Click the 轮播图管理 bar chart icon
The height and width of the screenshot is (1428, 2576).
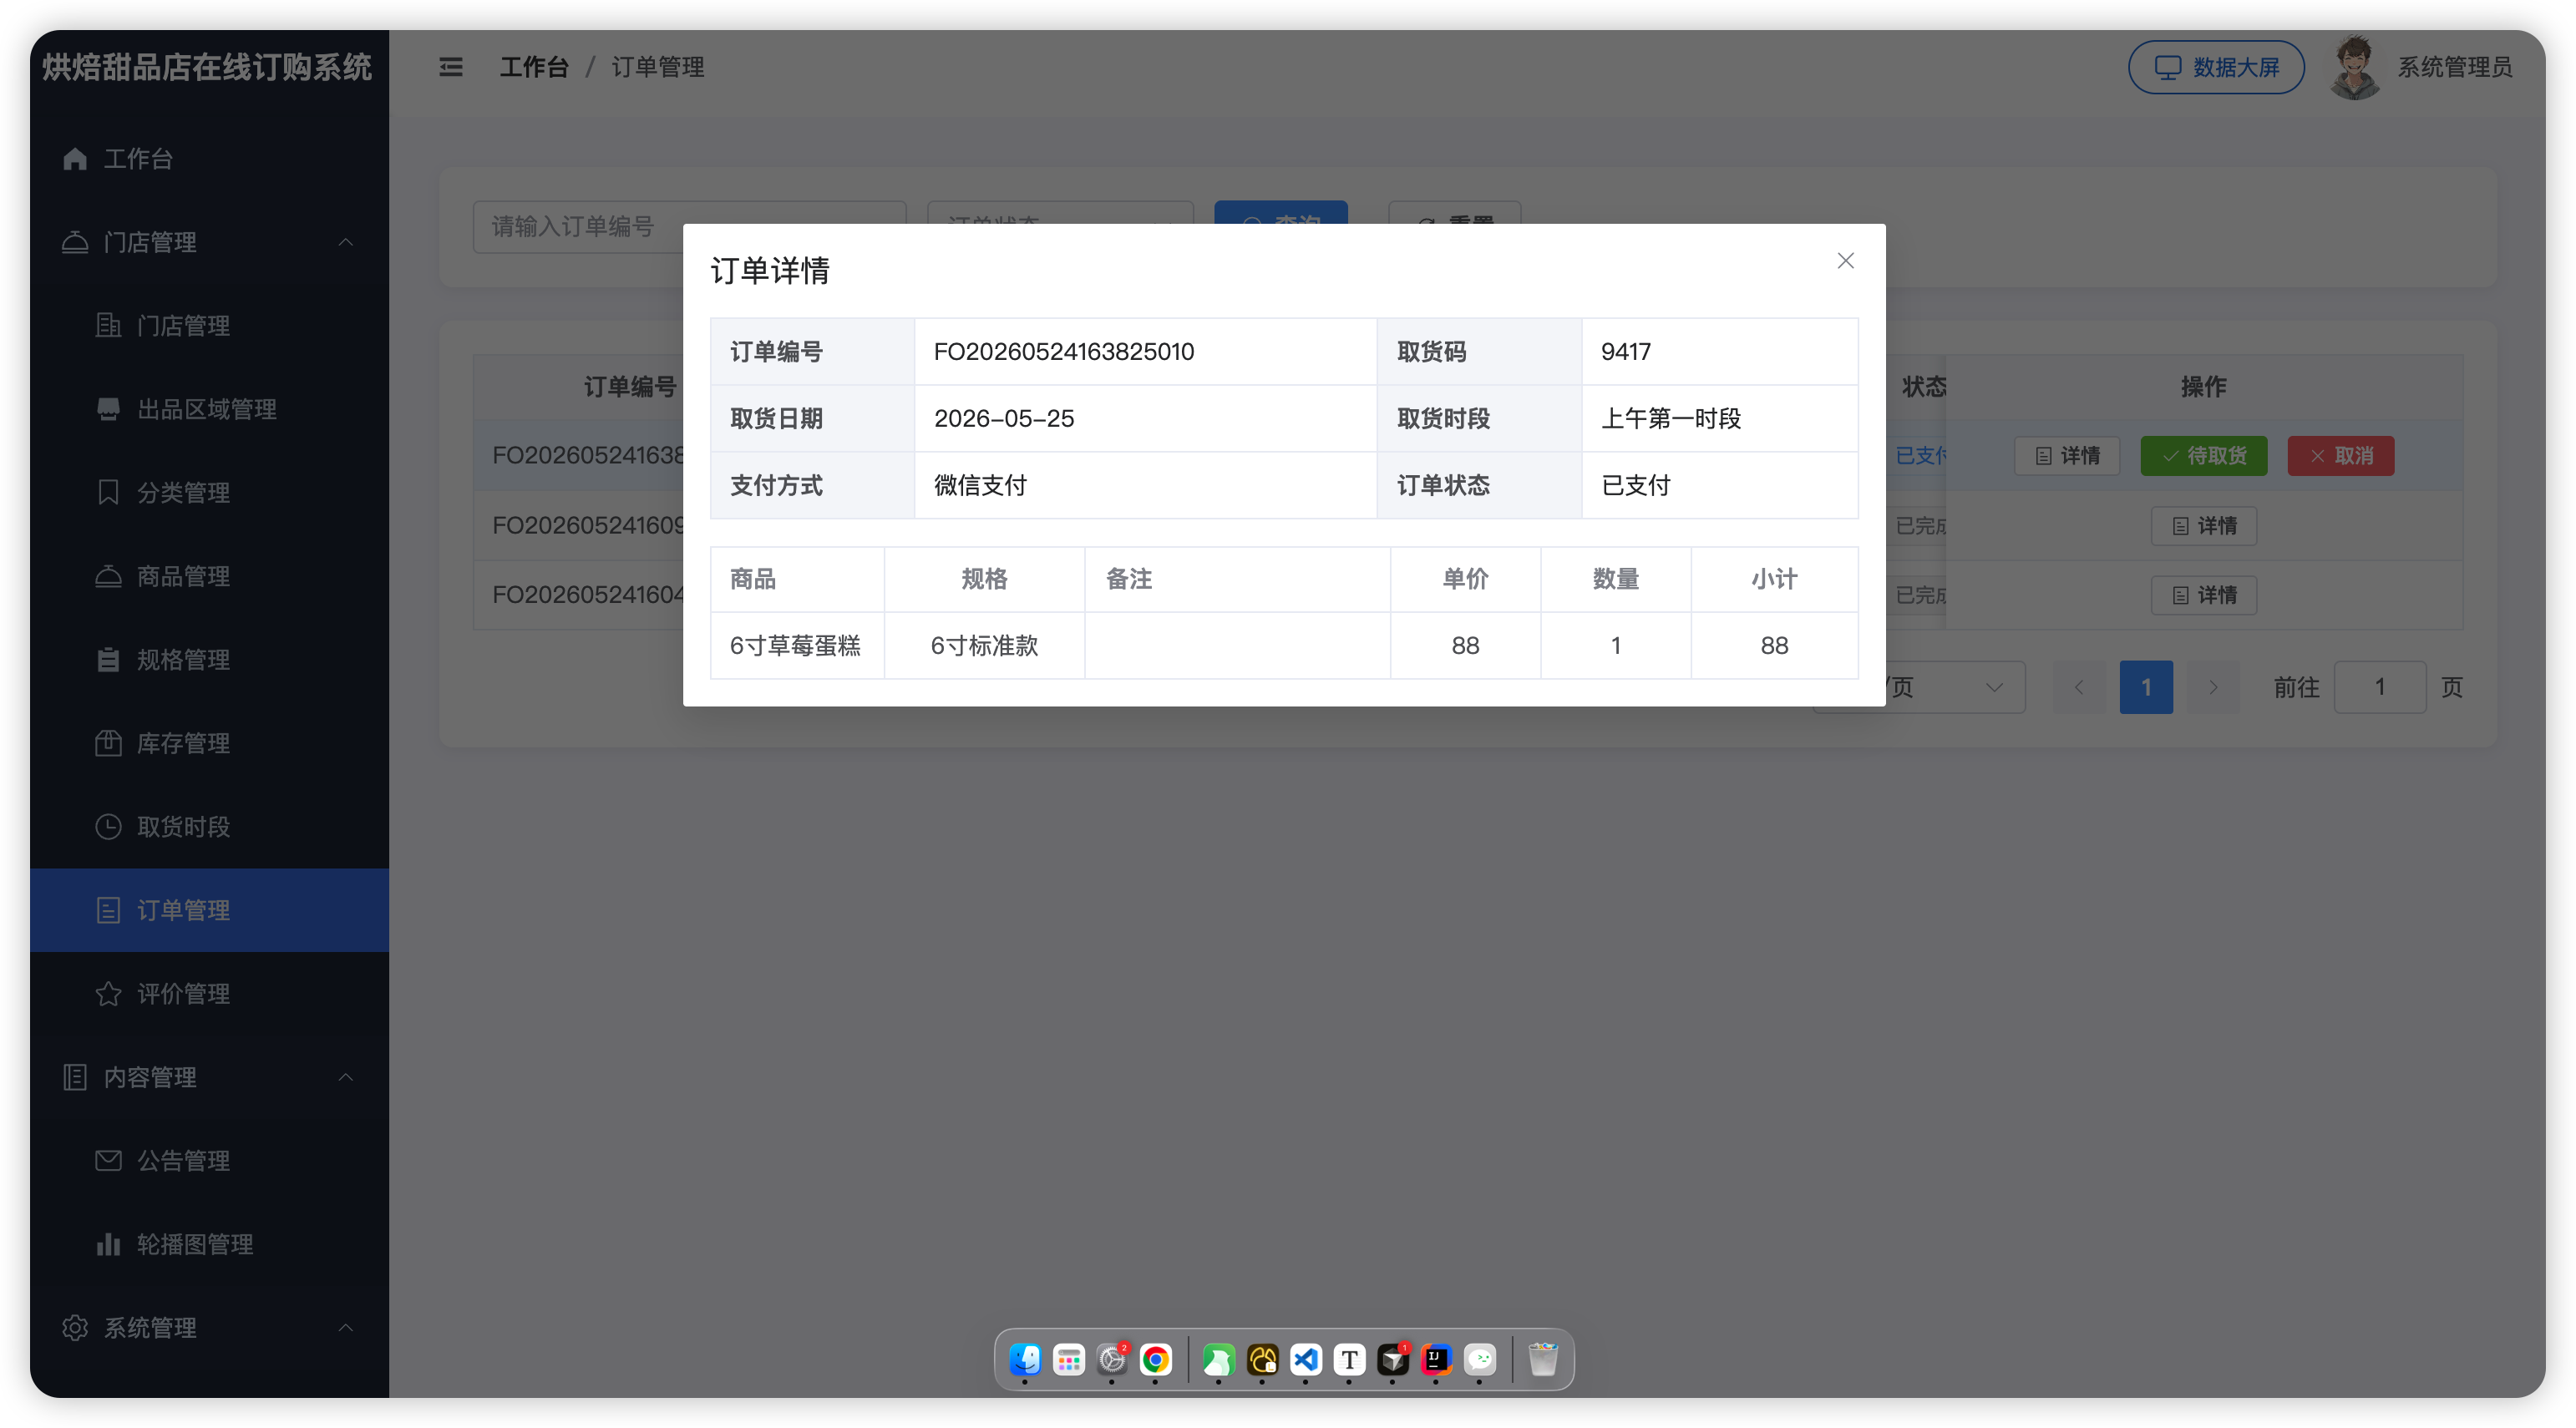click(108, 1244)
